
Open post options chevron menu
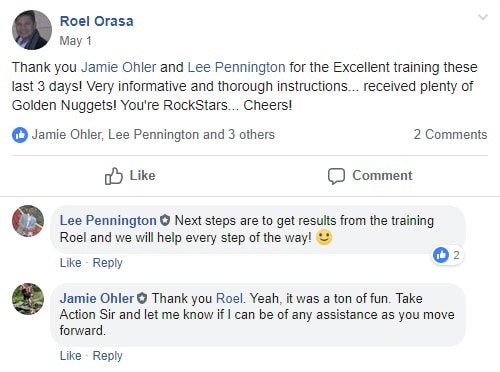pyautogui.click(x=483, y=17)
